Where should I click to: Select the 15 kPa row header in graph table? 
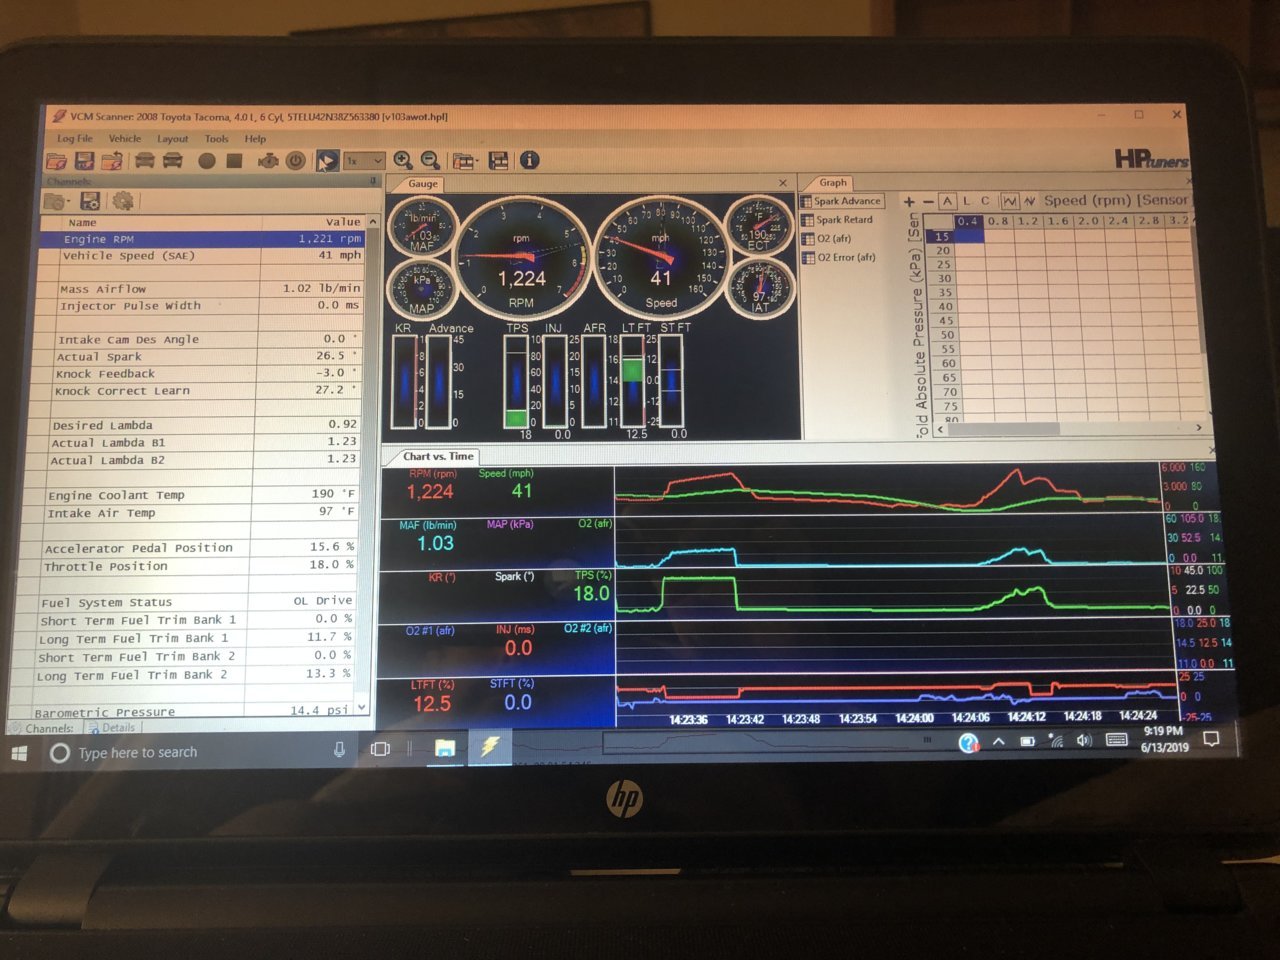(x=942, y=236)
